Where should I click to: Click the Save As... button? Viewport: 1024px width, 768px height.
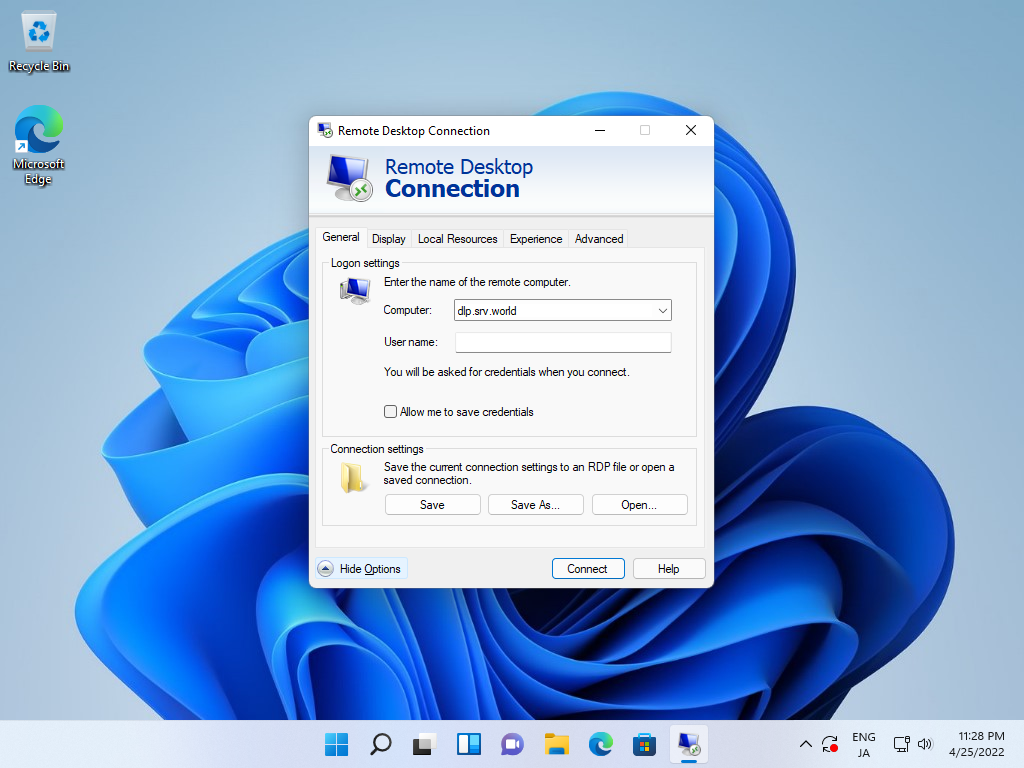(536, 505)
